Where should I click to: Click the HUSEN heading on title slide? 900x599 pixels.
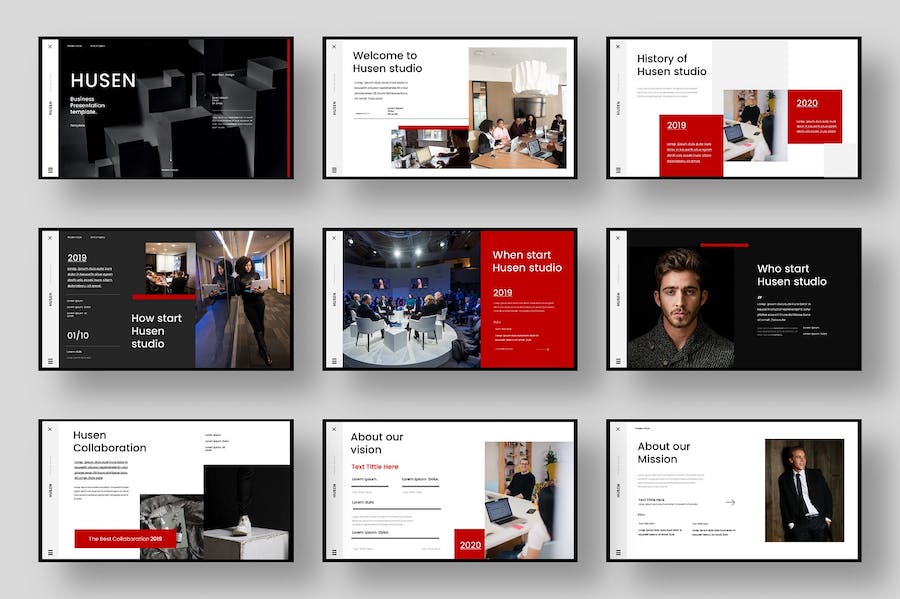point(103,81)
